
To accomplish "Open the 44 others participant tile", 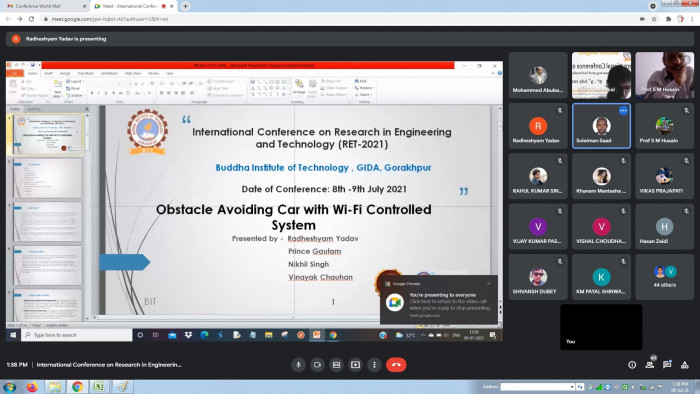I will point(664,277).
